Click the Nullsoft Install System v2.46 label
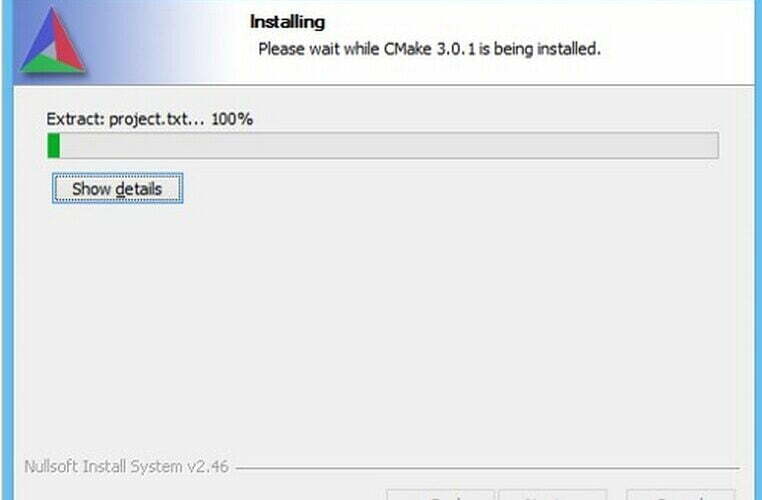 126,466
